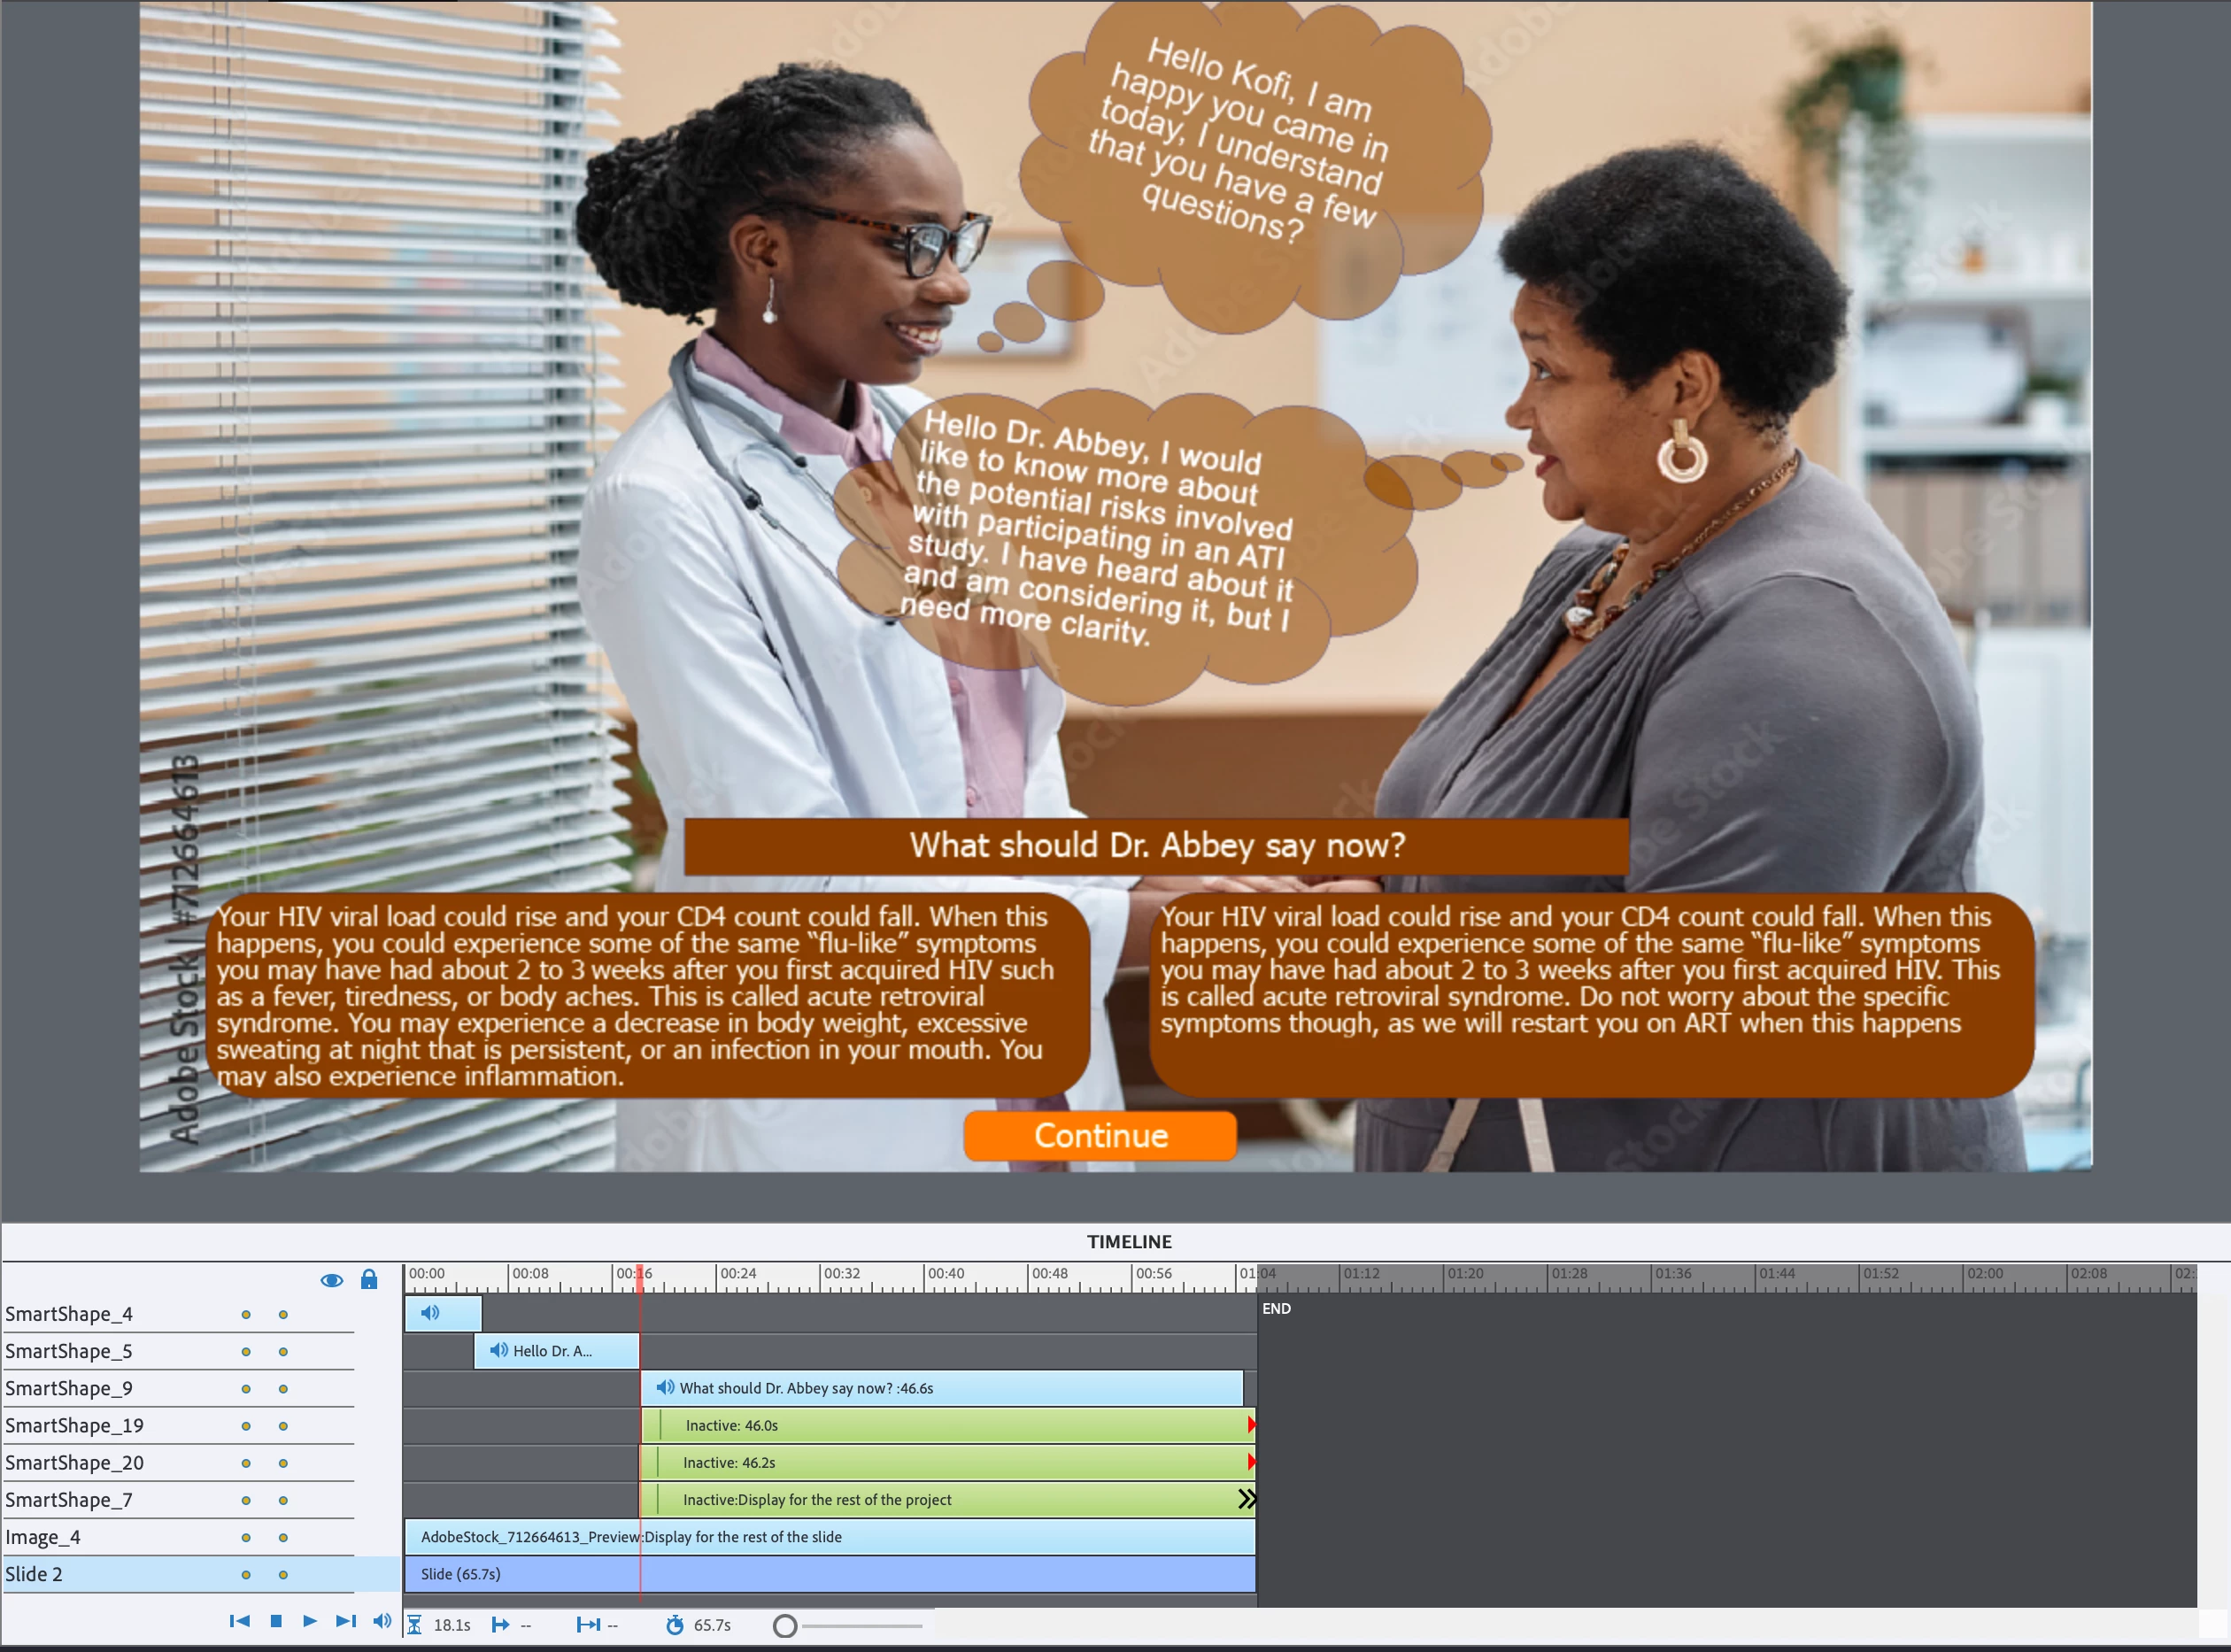Image resolution: width=2231 pixels, height=1652 pixels.
Task: Click the SmartShape_7 rest-of-project double-arrow marker
Action: (1246, 1499)
